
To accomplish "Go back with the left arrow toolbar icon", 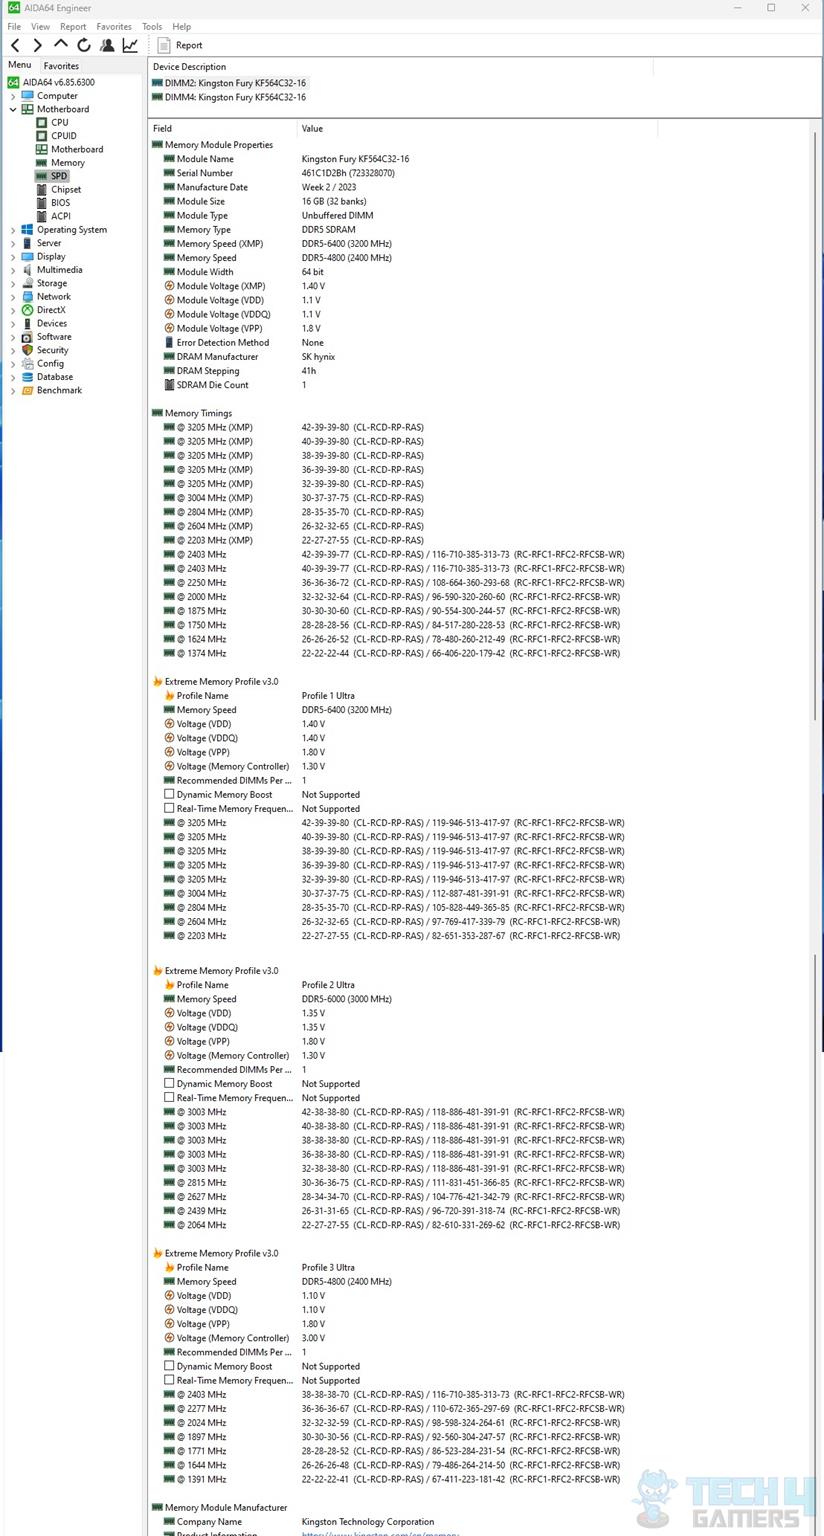I will (15, 45).
